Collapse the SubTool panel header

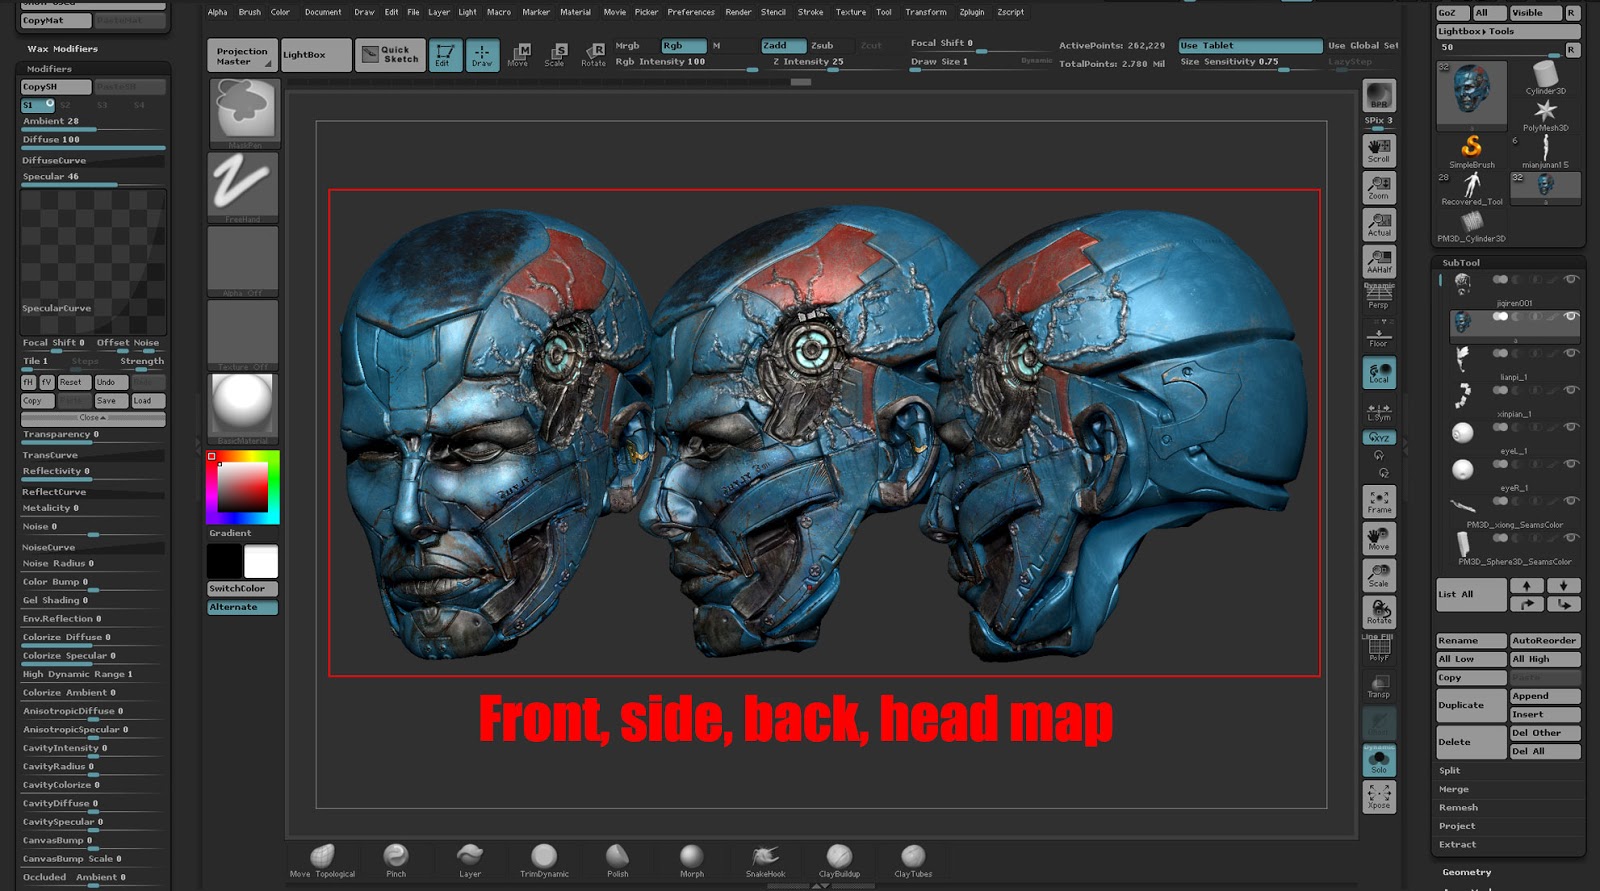[1461, 262]
